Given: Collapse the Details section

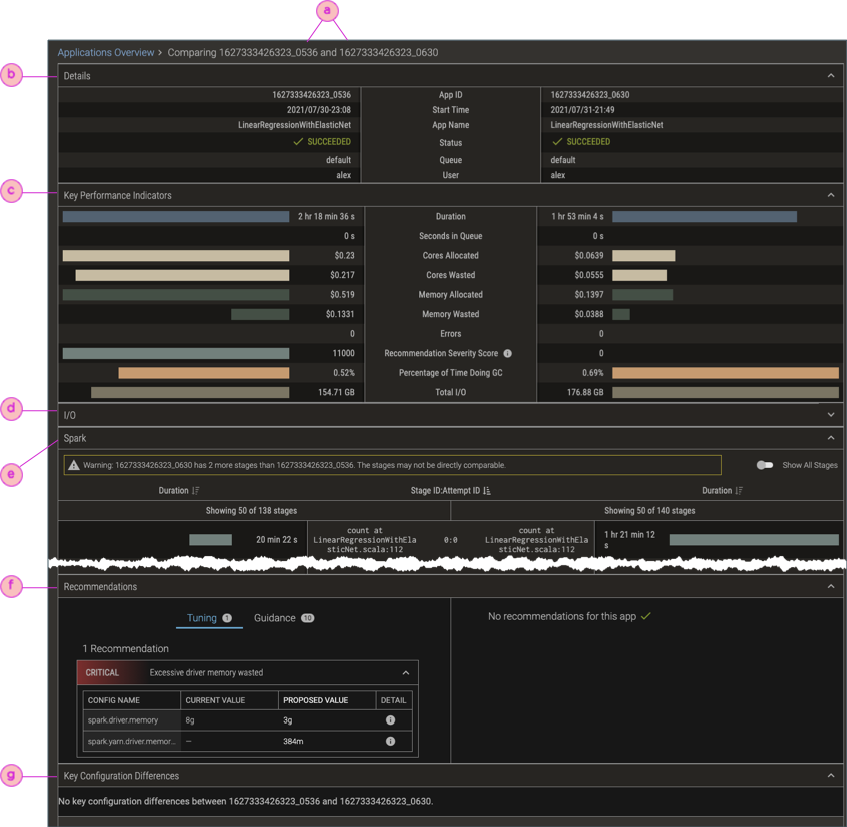Looking at the screenshot, I should (830, 76).
